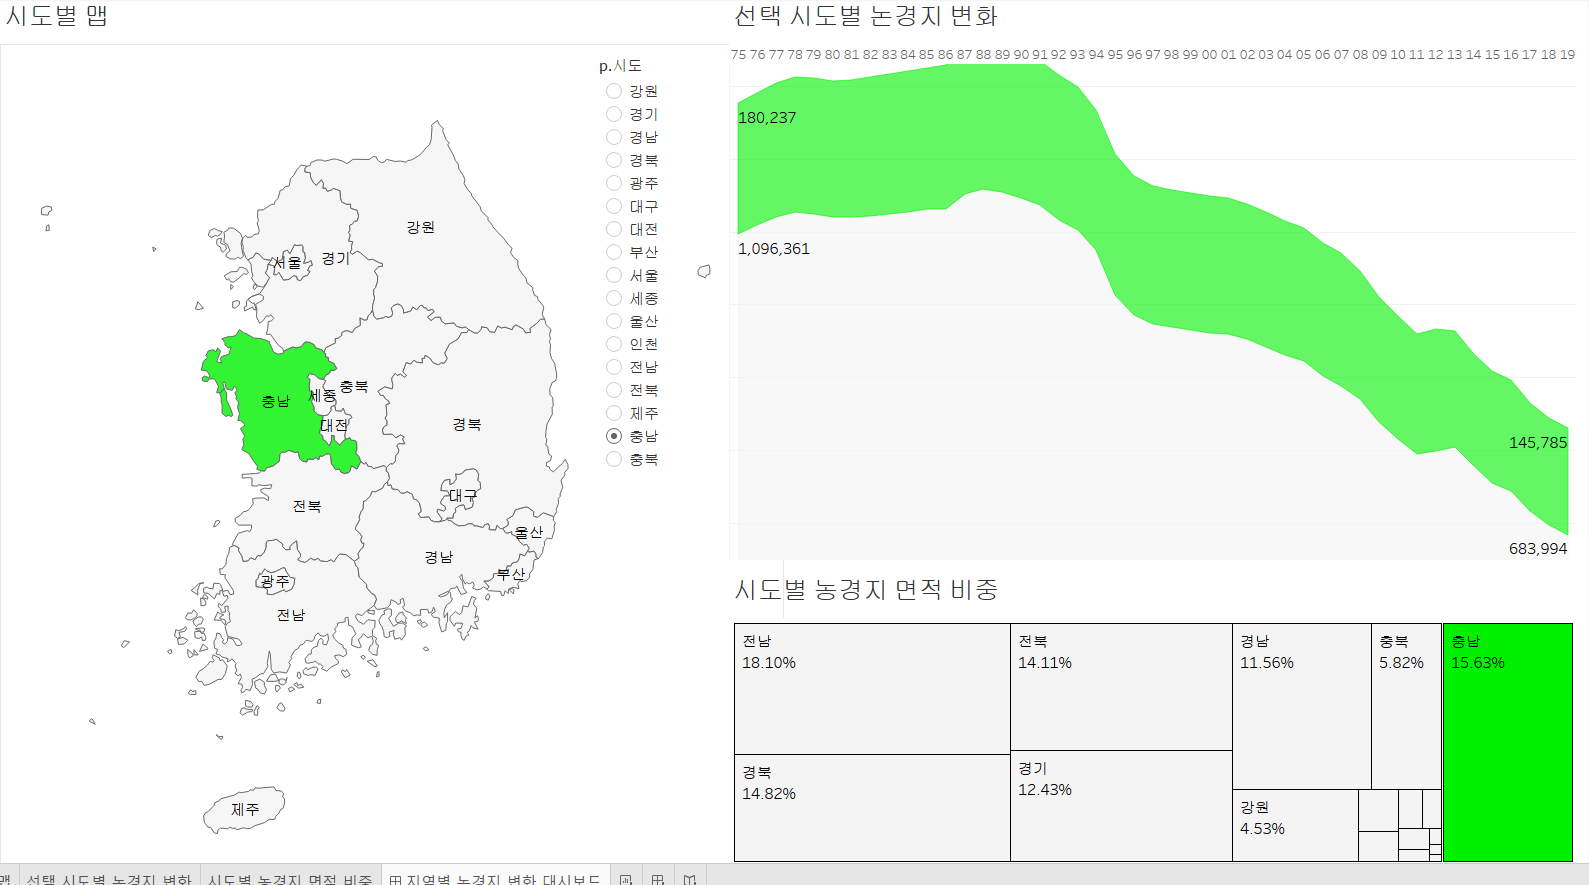
Task: Click the 145,785 value label
Action: 1538,443
